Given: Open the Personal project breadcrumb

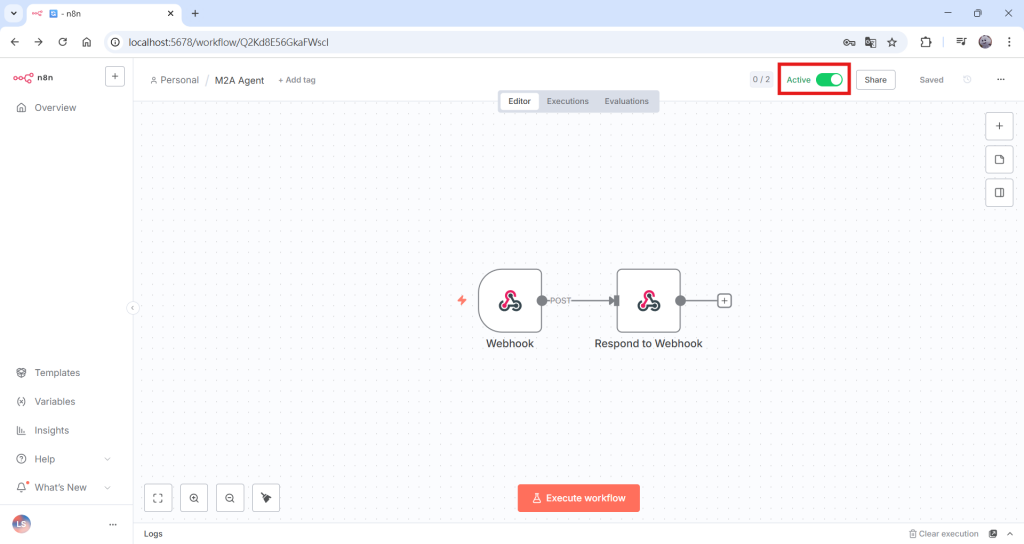Looking at the screenshot, I should 174,80.
